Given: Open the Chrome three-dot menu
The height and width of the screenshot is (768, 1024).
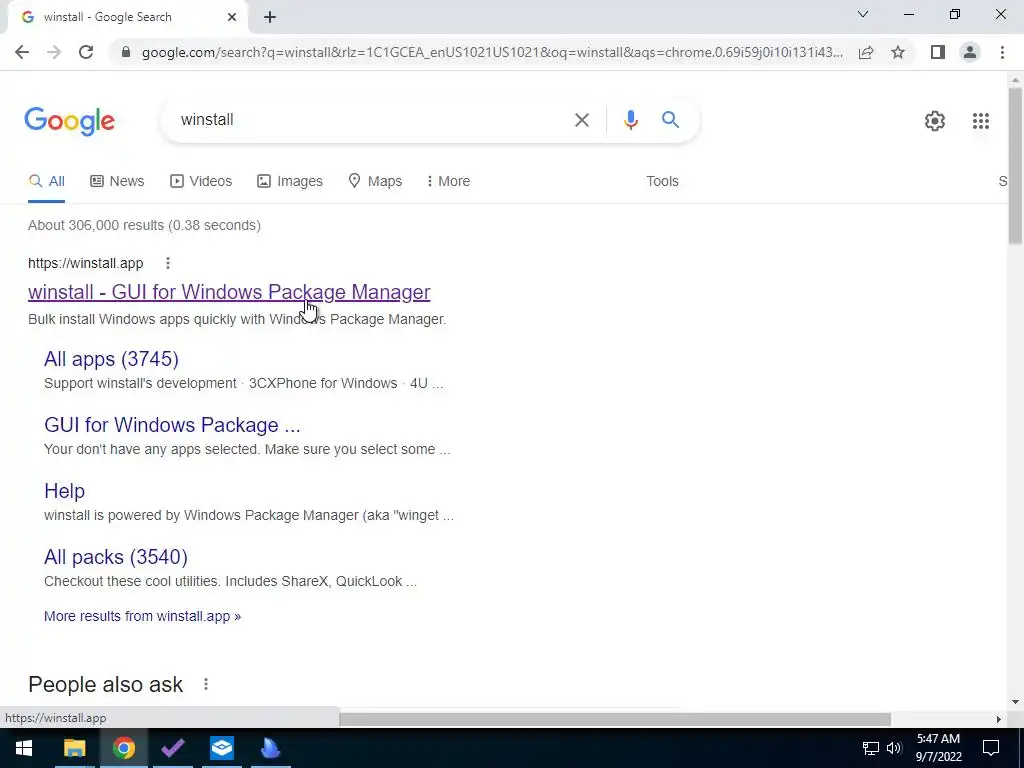Looking at the screenshot, I should pos(1002,52).
